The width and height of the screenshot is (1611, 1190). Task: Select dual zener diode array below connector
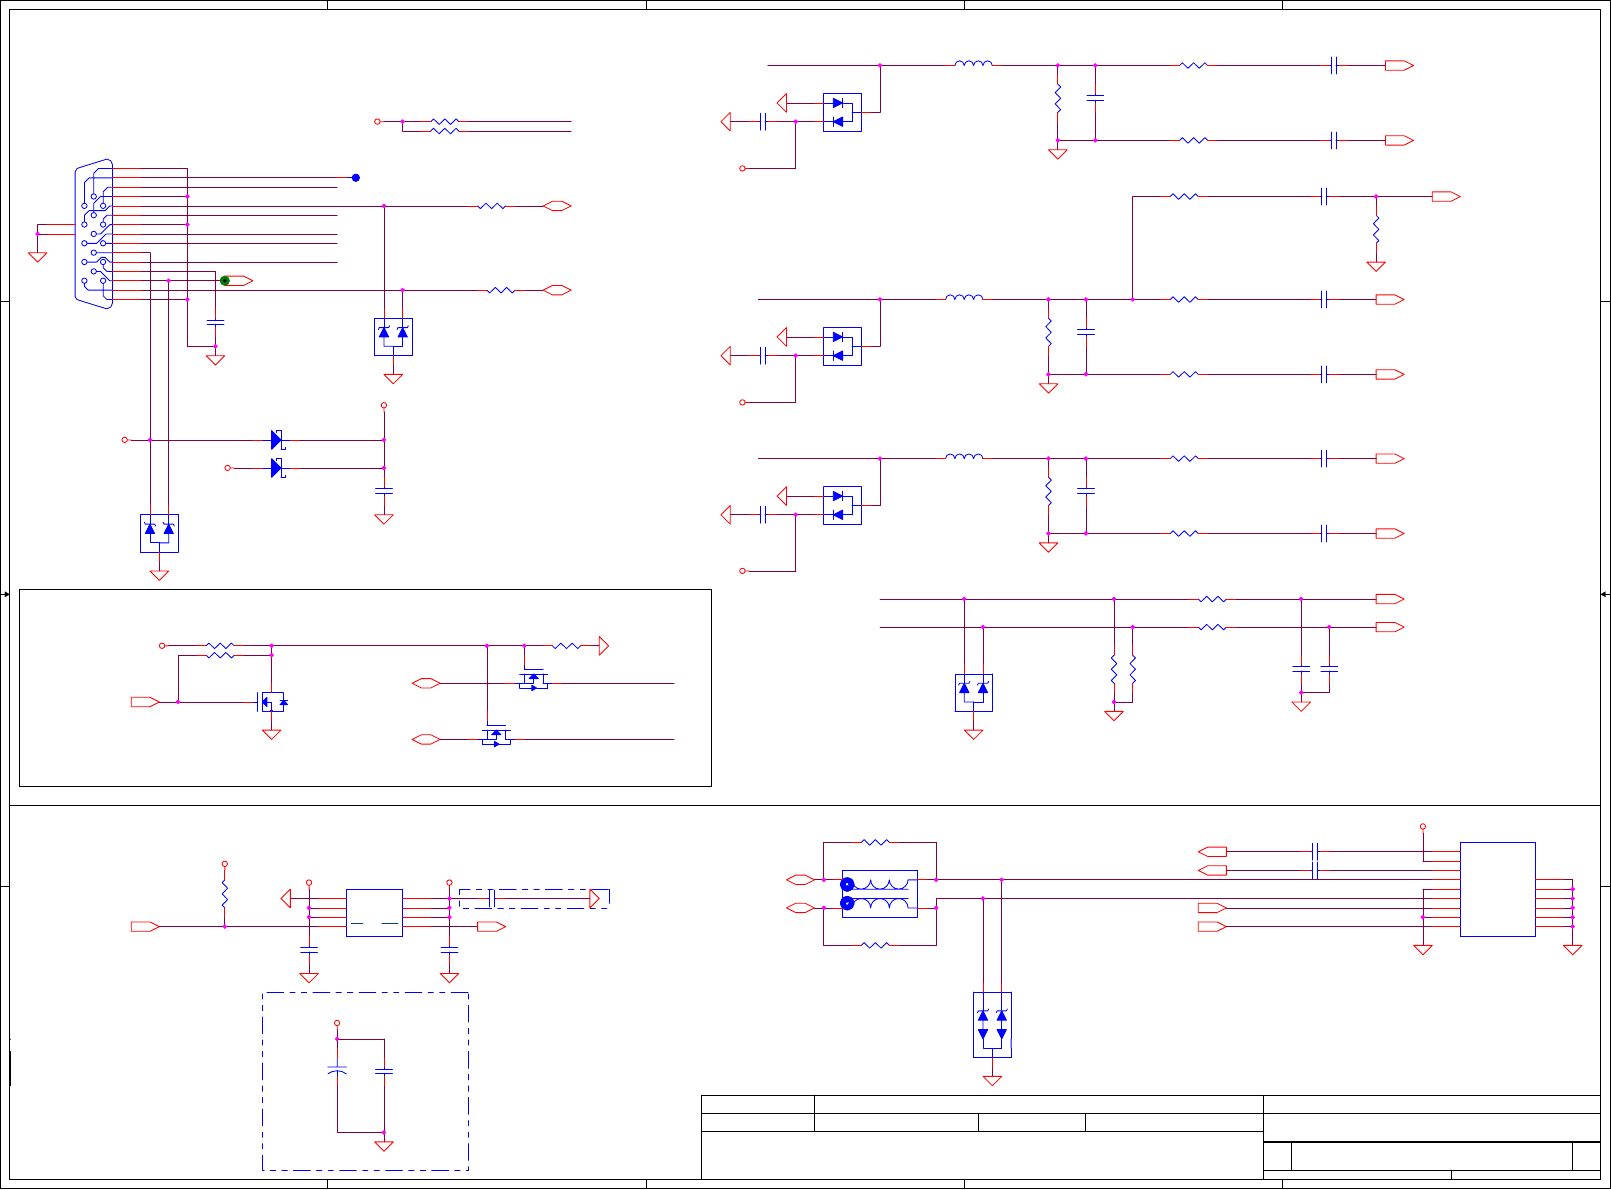pos(159,533)
